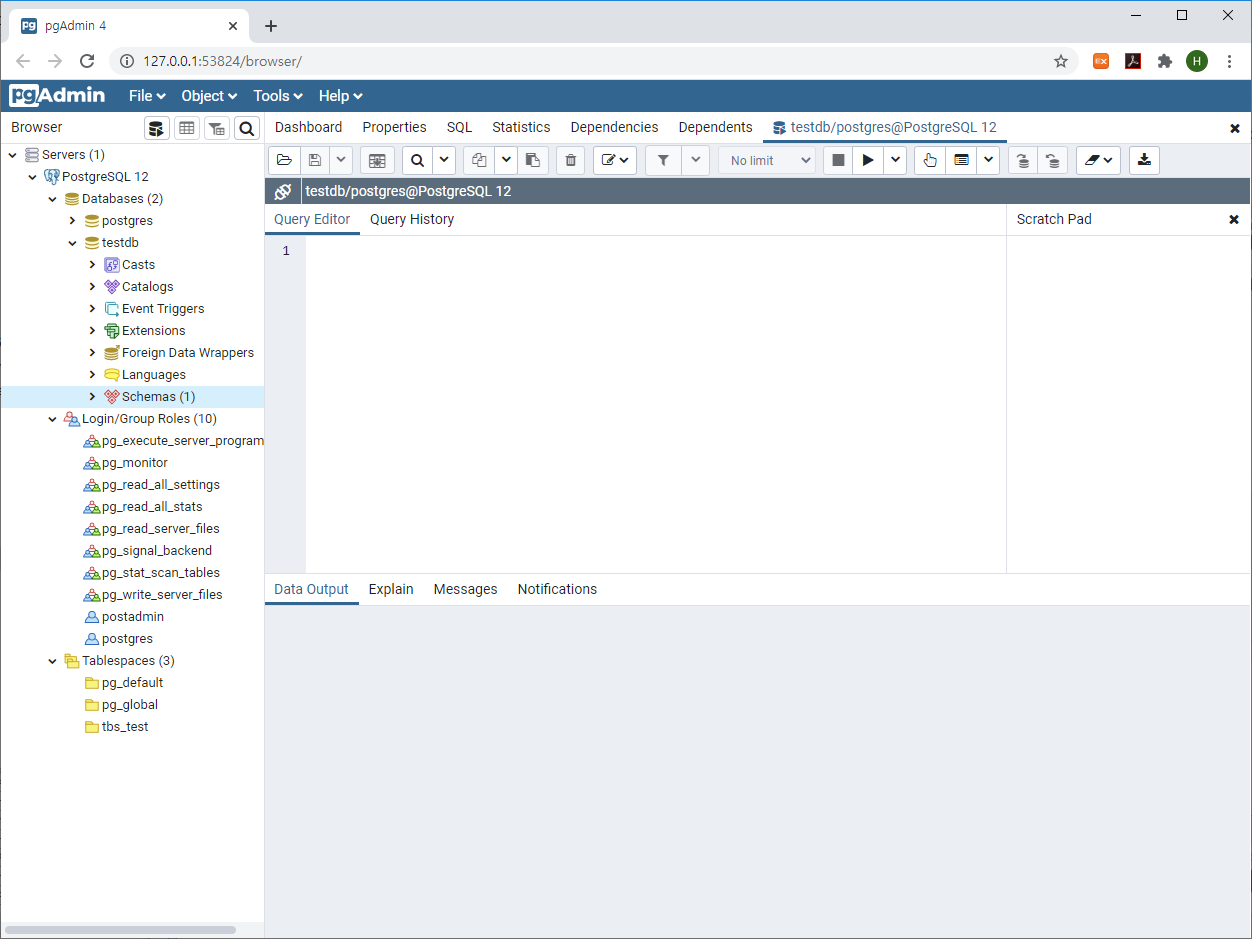Click the Search Objects icon in Browser header

pyautogui.click(x=247, y=128)
